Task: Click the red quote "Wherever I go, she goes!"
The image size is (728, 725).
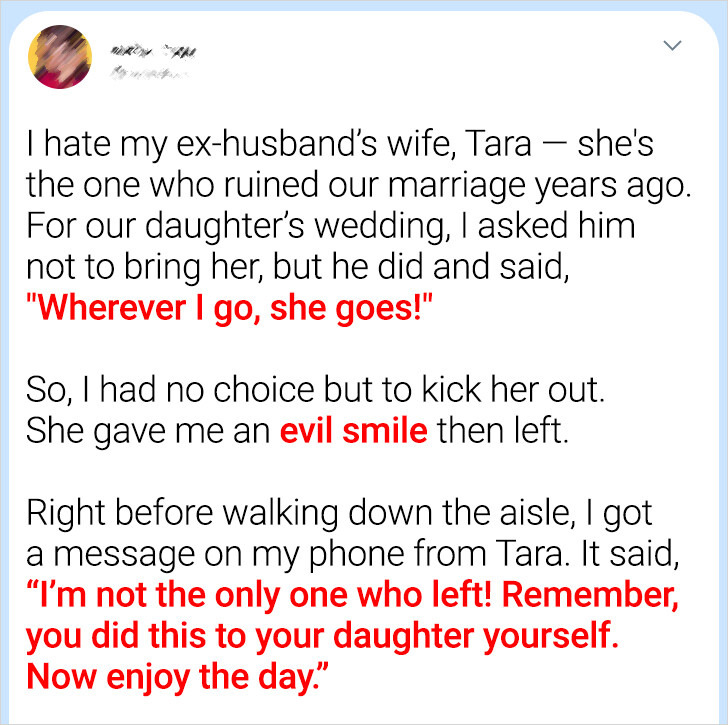Action: [229, 308]
